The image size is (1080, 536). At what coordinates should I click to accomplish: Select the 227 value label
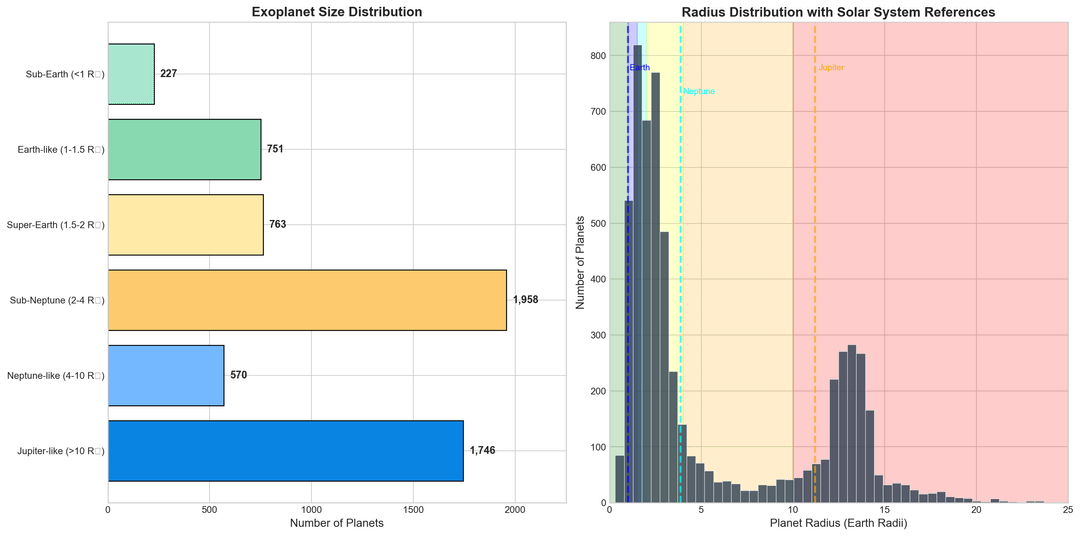pyautogui.click(x=168, y=74)
